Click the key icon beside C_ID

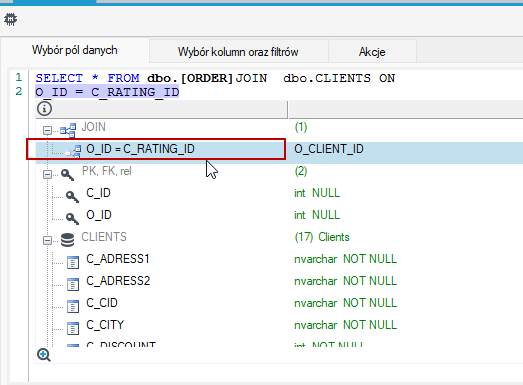pyautogui.click(x=72, y=197)
